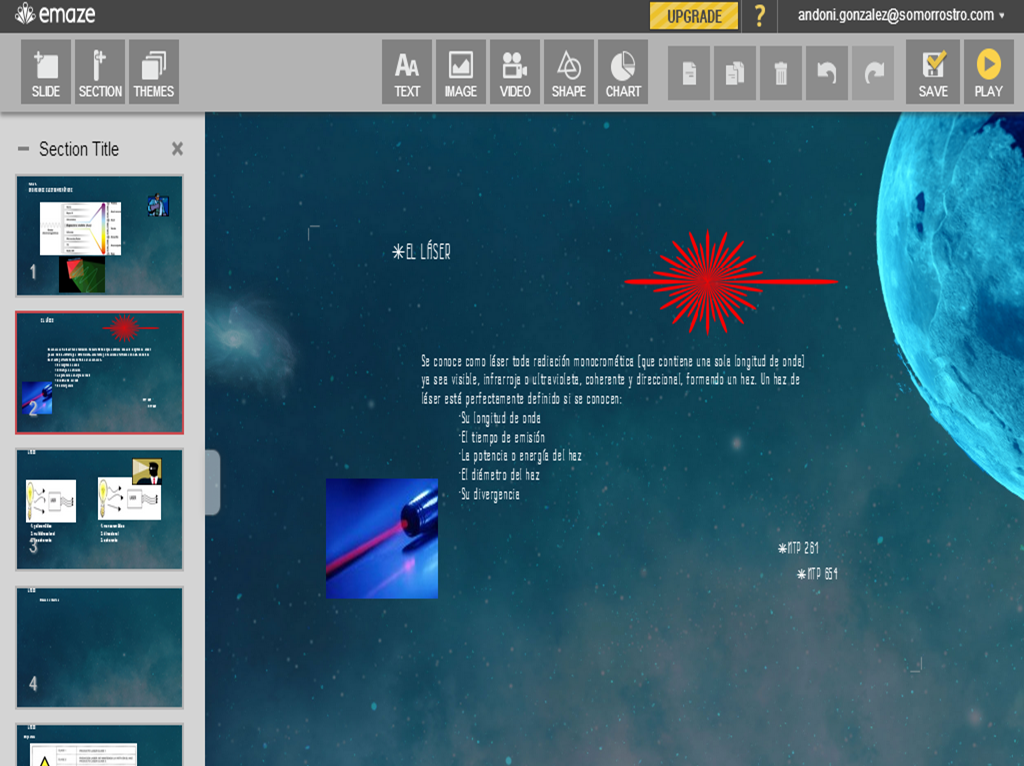Image resolution: width=1024 pixels, height=766 pixels.
Task: Click the 'Su divergencia' bullet
Action: point(490,494)
